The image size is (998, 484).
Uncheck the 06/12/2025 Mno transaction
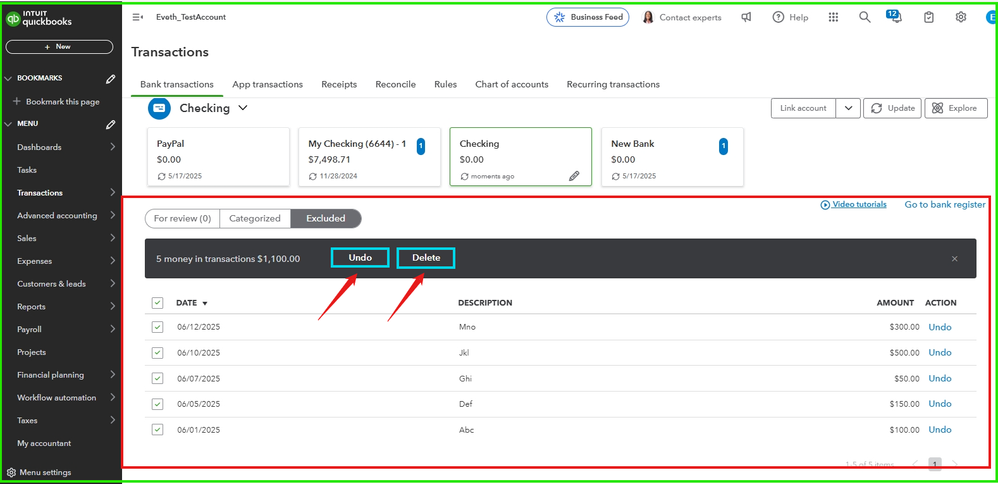[x=157, y=327]
